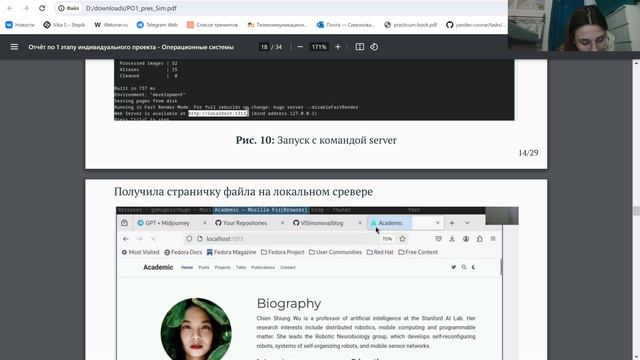640x360 pixels.
Task: Expand the list all tabs chevron in Firefox
Action: 467,223
